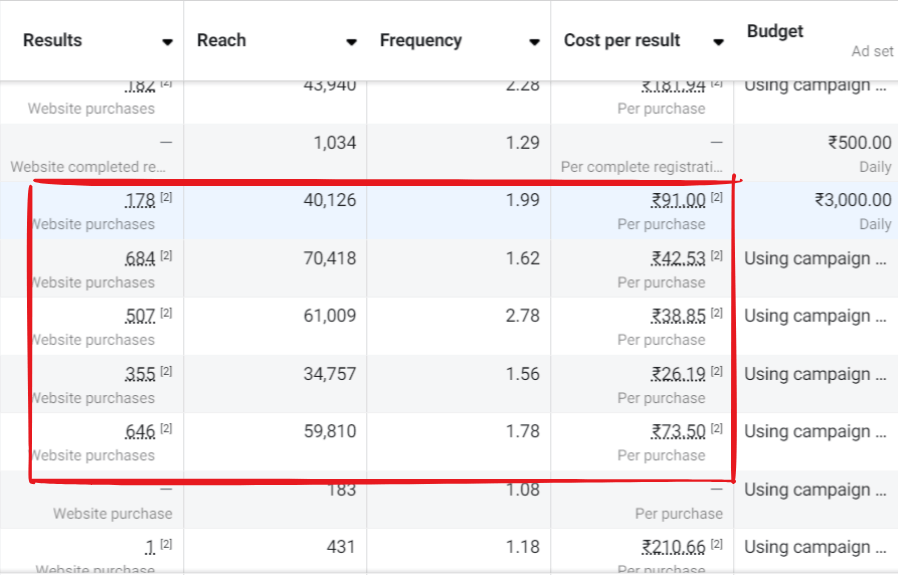
Task: Open the ₹26.19 cost per purchase
Action: (x=678, y=375)
